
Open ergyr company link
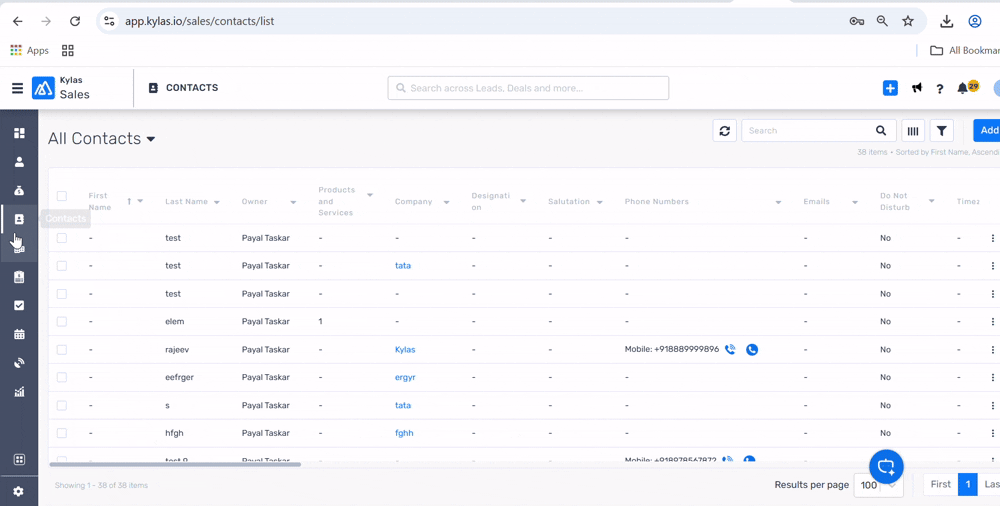click(405, 378)
